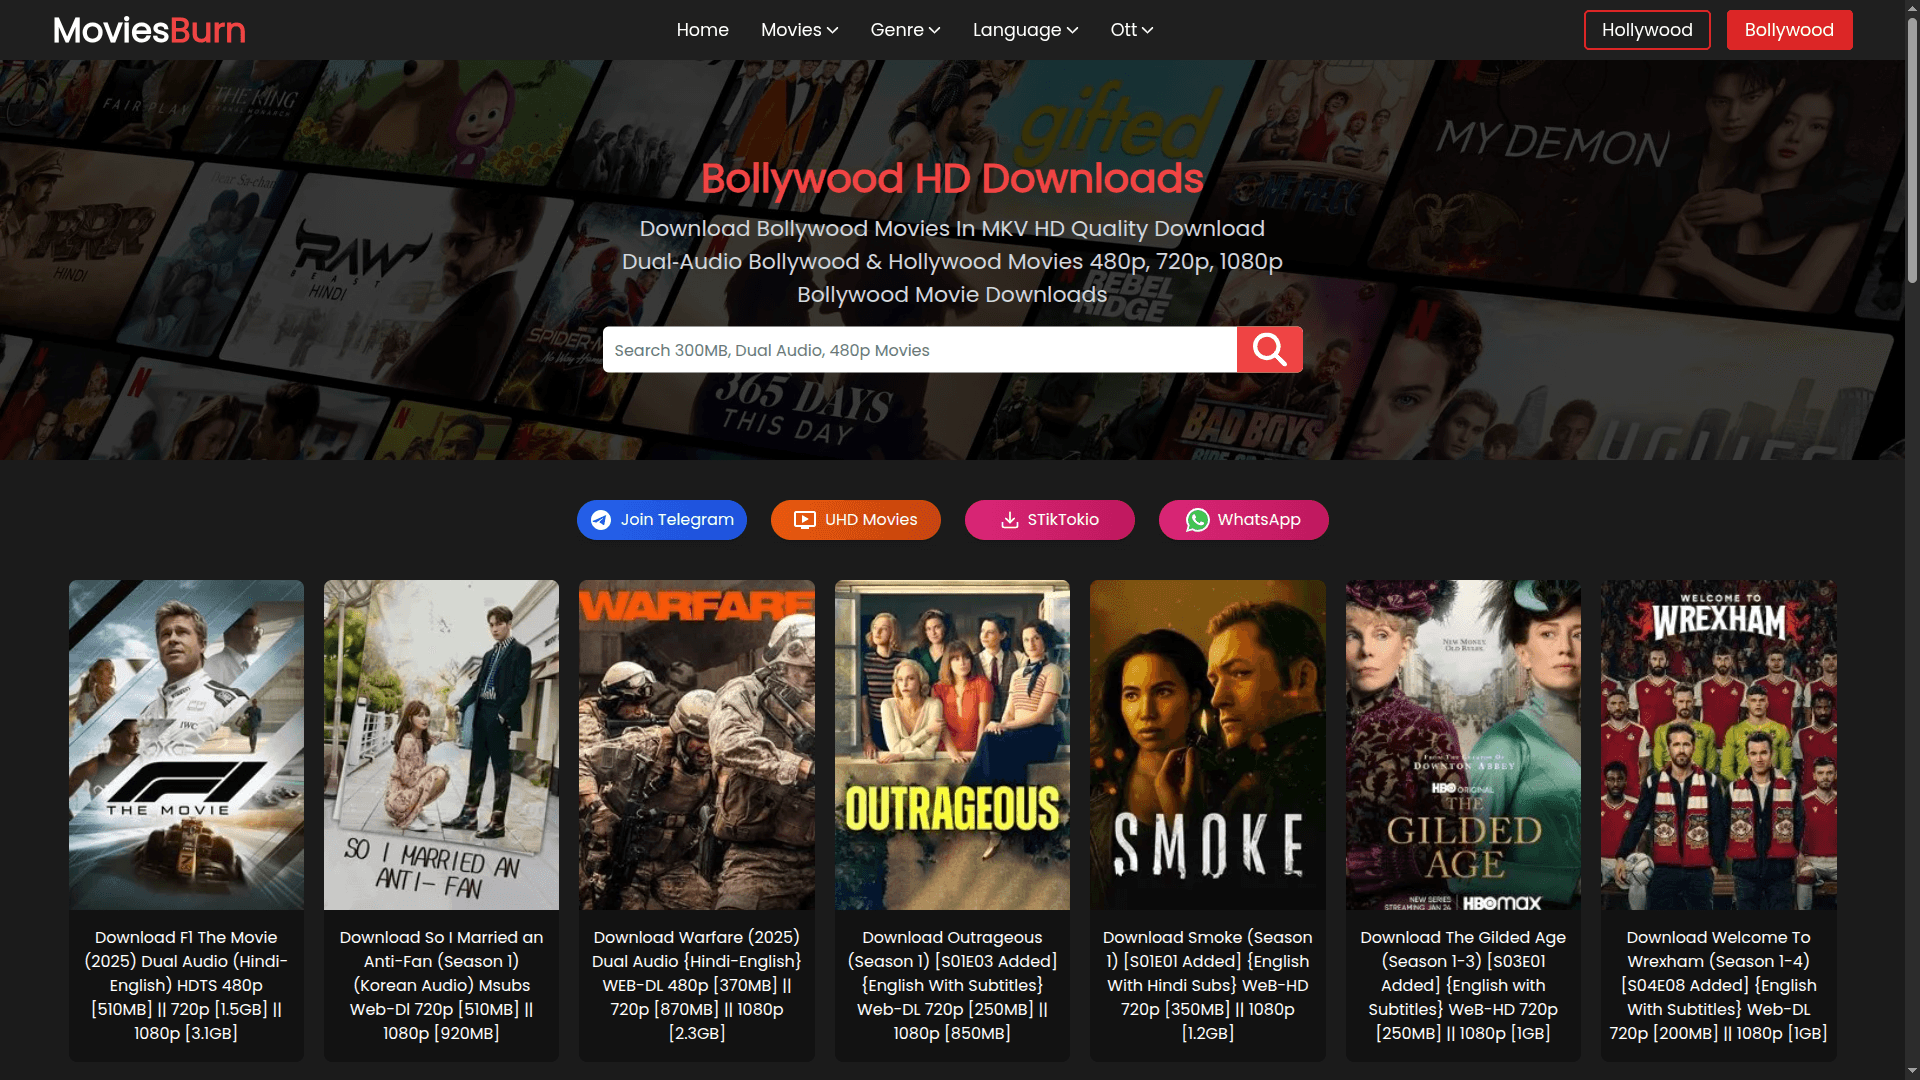Click the page vertical scrollbar
This screenshot has width=1920, height=1080.
pos(1912,150)
